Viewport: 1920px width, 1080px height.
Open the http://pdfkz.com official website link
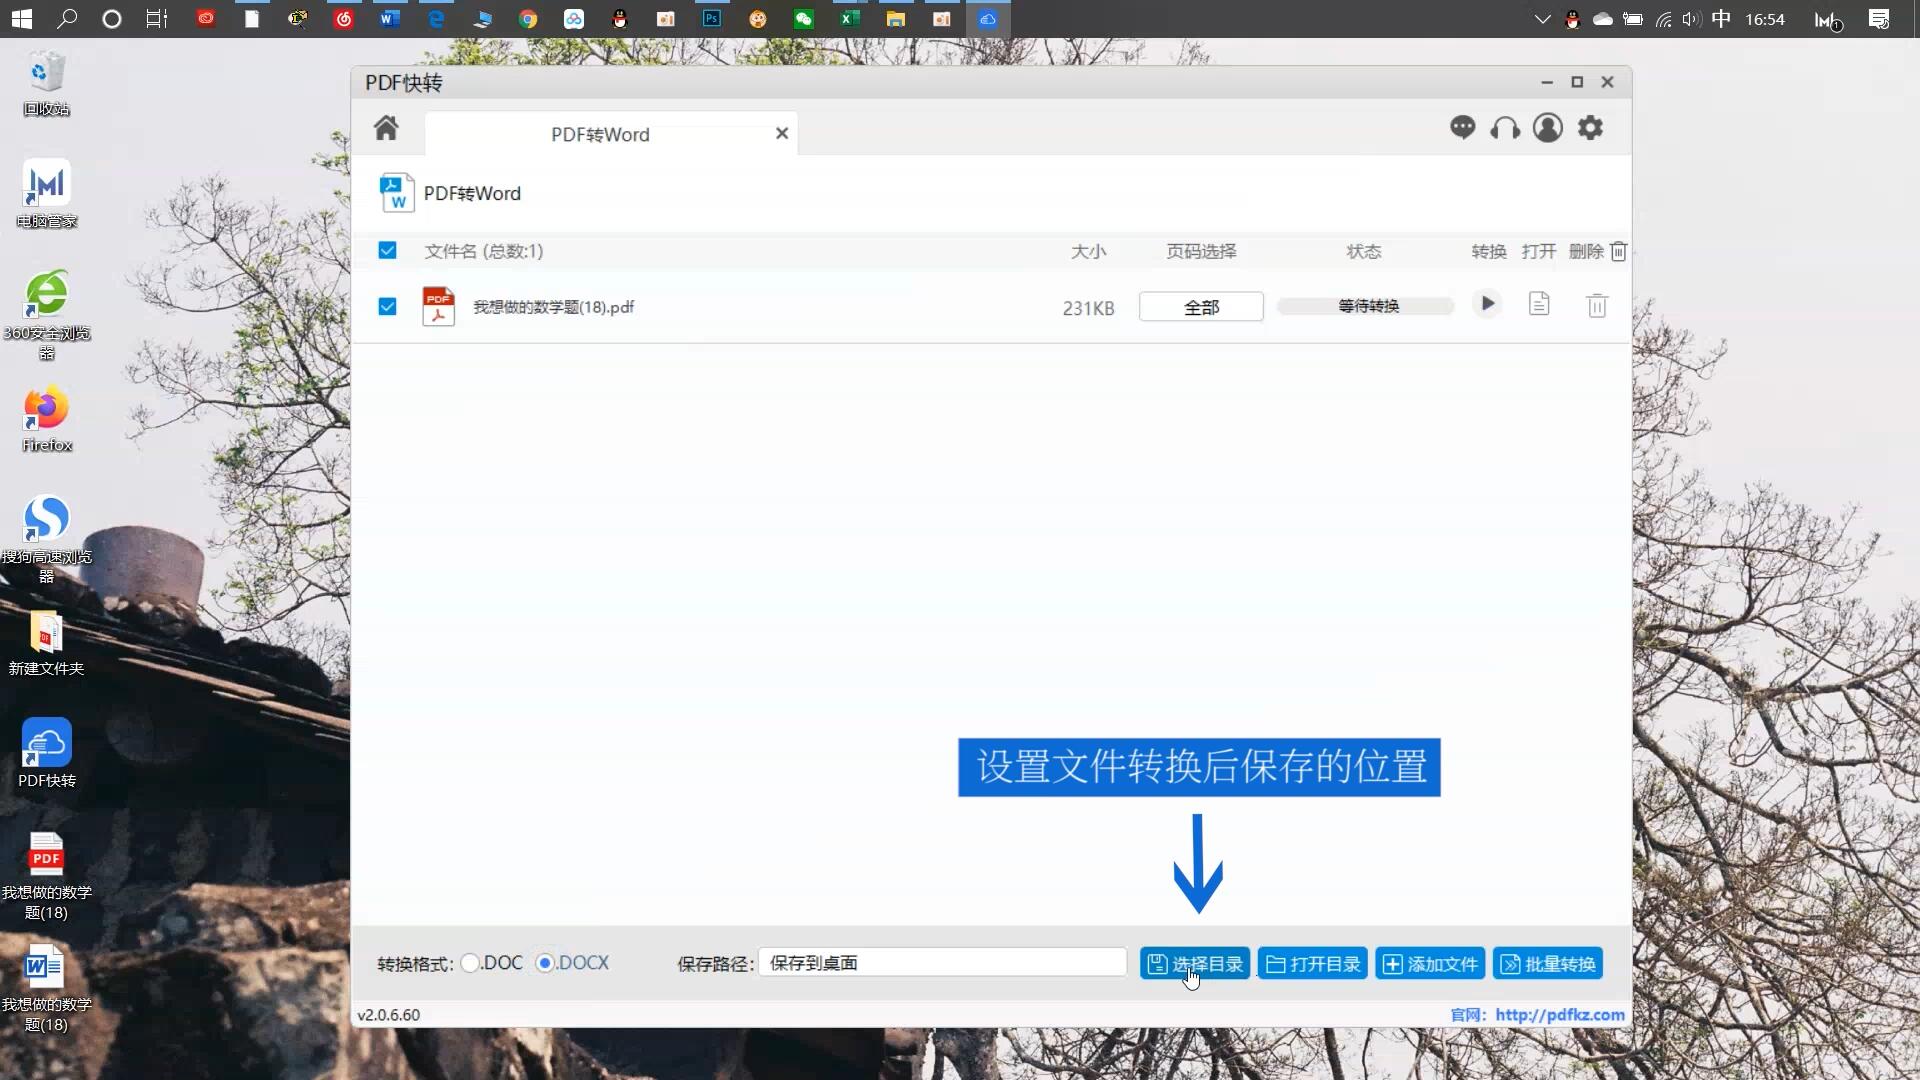pyautogui.click(x=1559, y=1014)
